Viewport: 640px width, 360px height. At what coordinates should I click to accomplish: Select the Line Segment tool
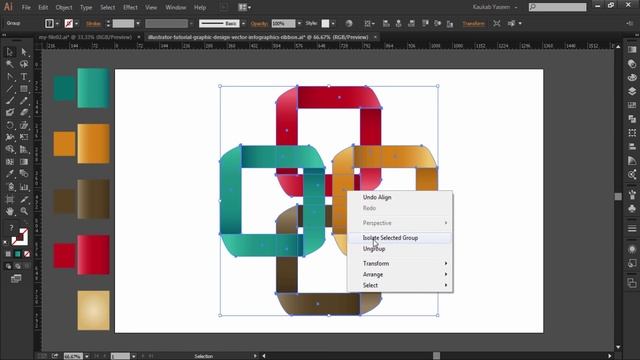pos(10,89)
